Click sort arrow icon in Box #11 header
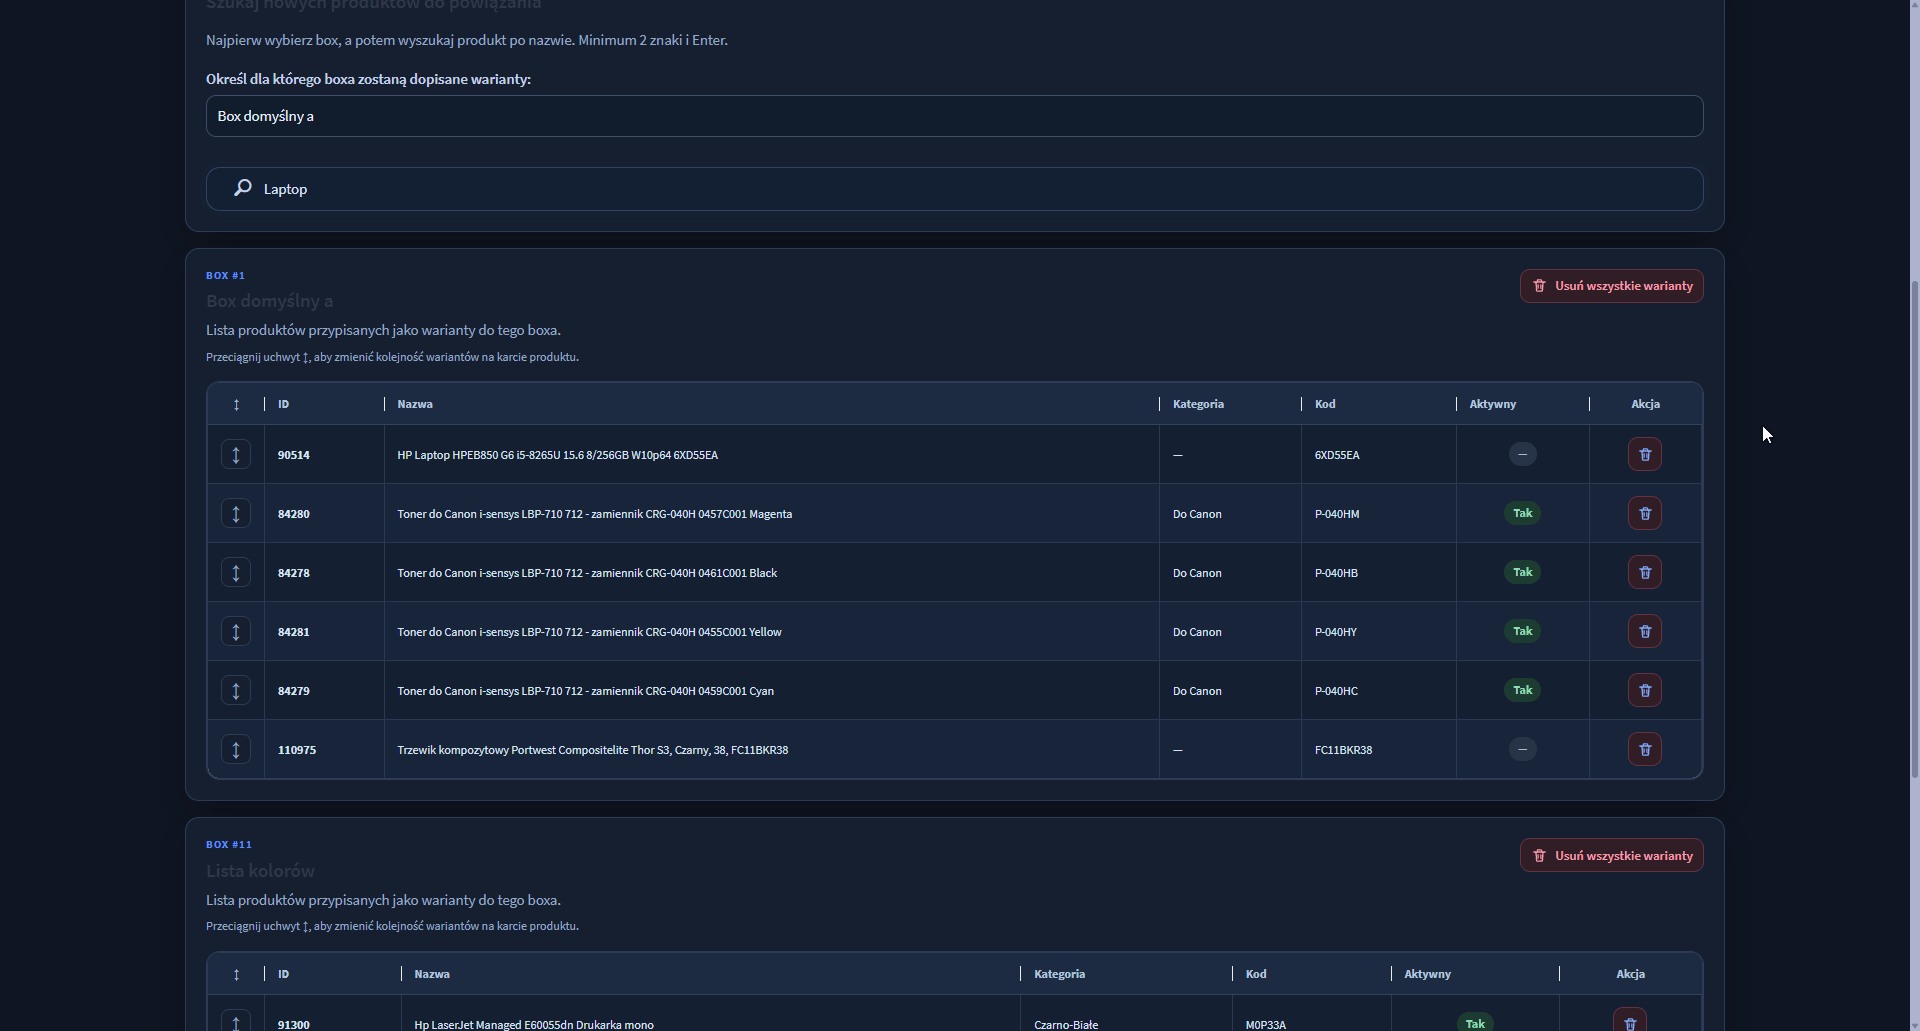The image size is (1920, 1031). (236, 974)
